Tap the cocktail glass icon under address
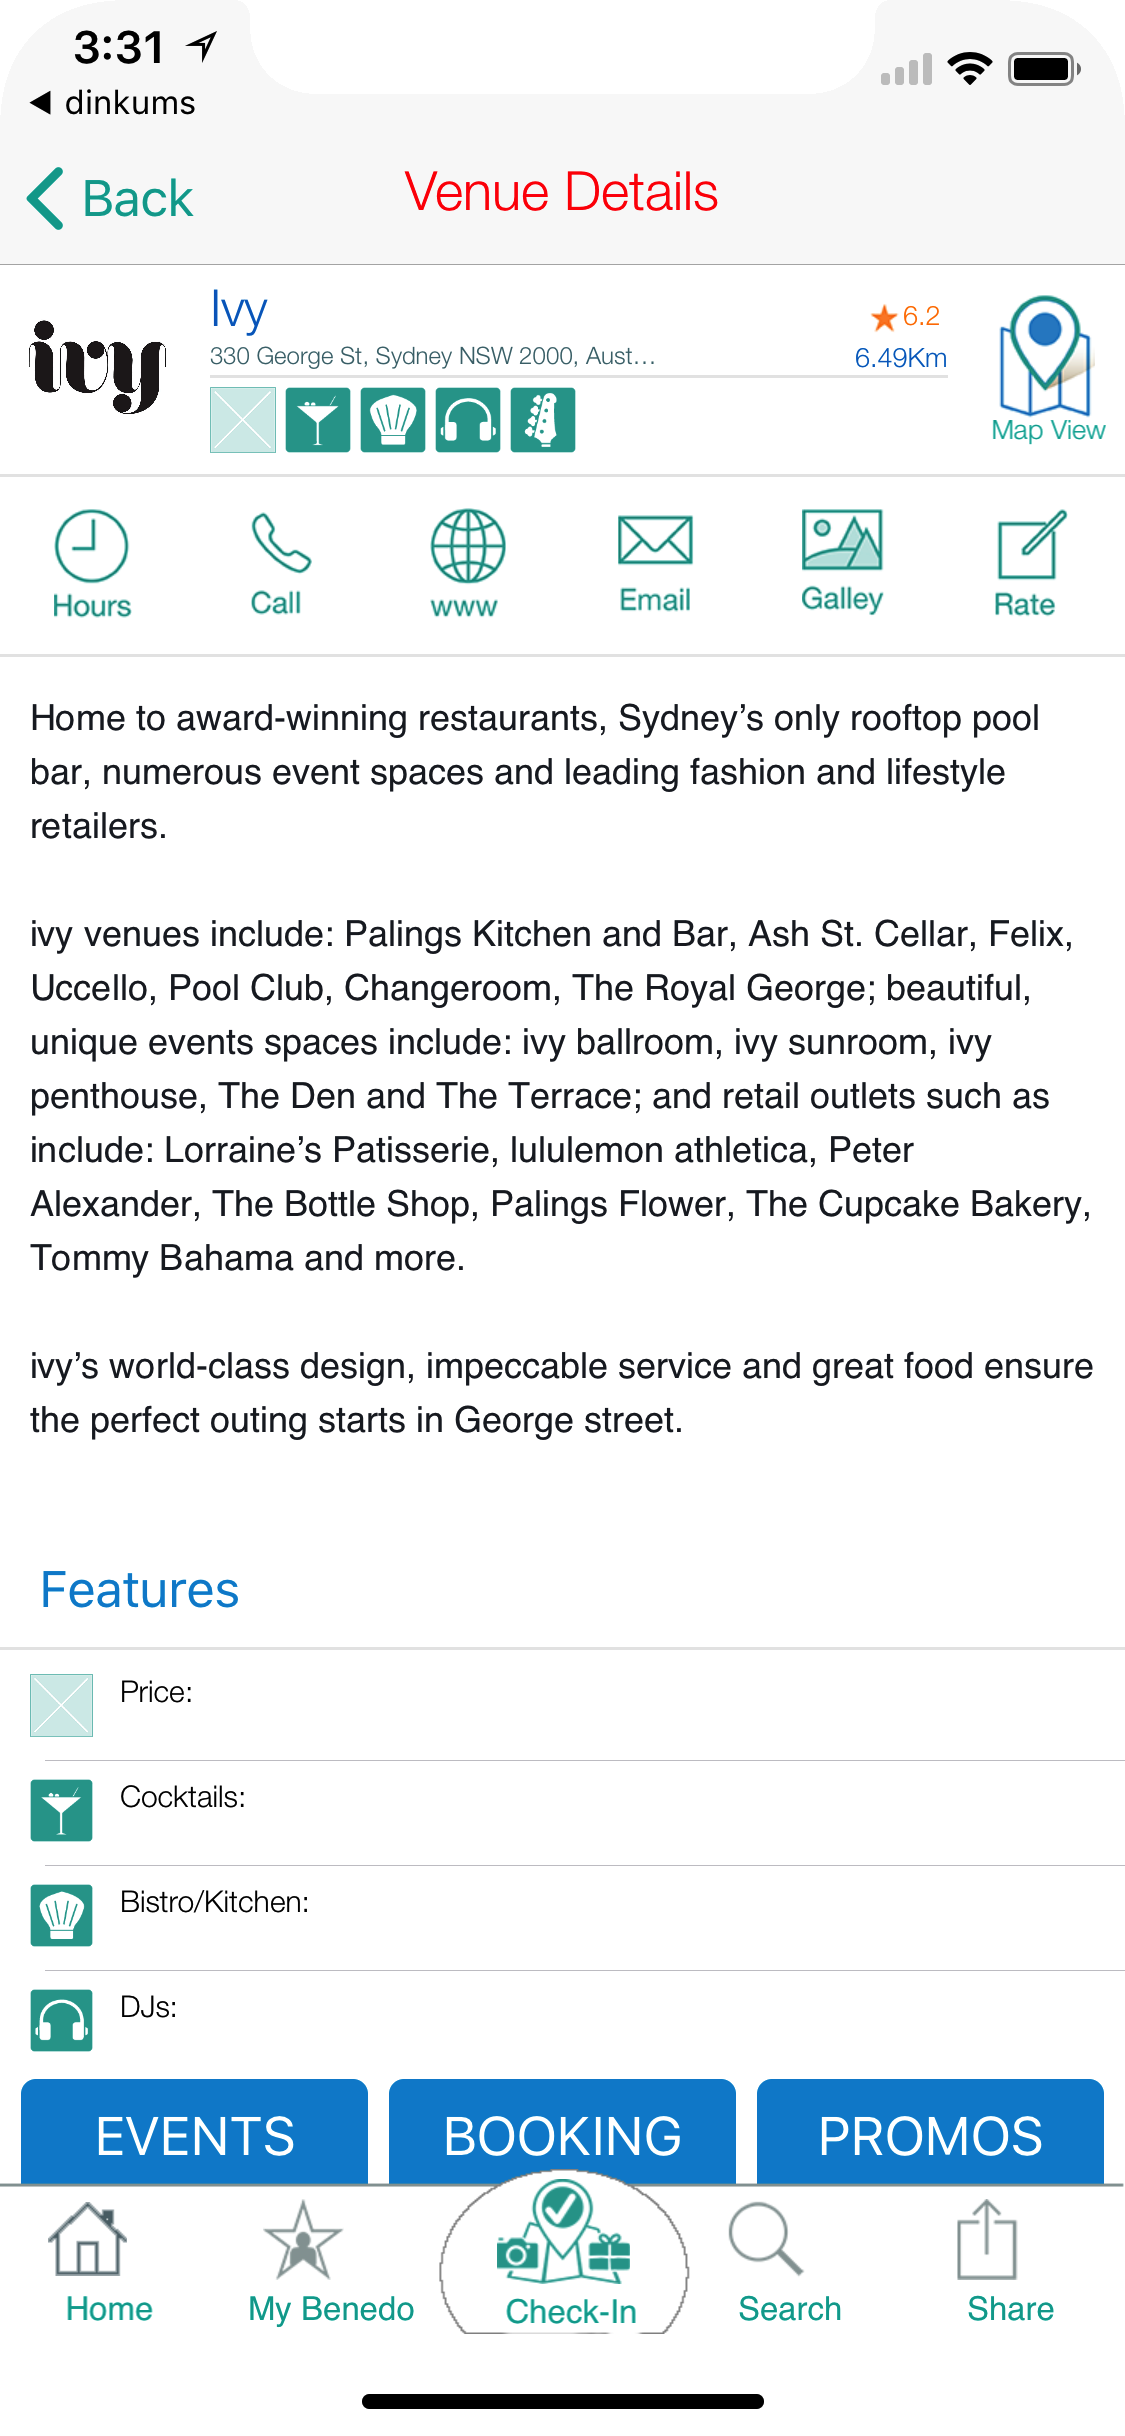 click(x=318, y=421)
